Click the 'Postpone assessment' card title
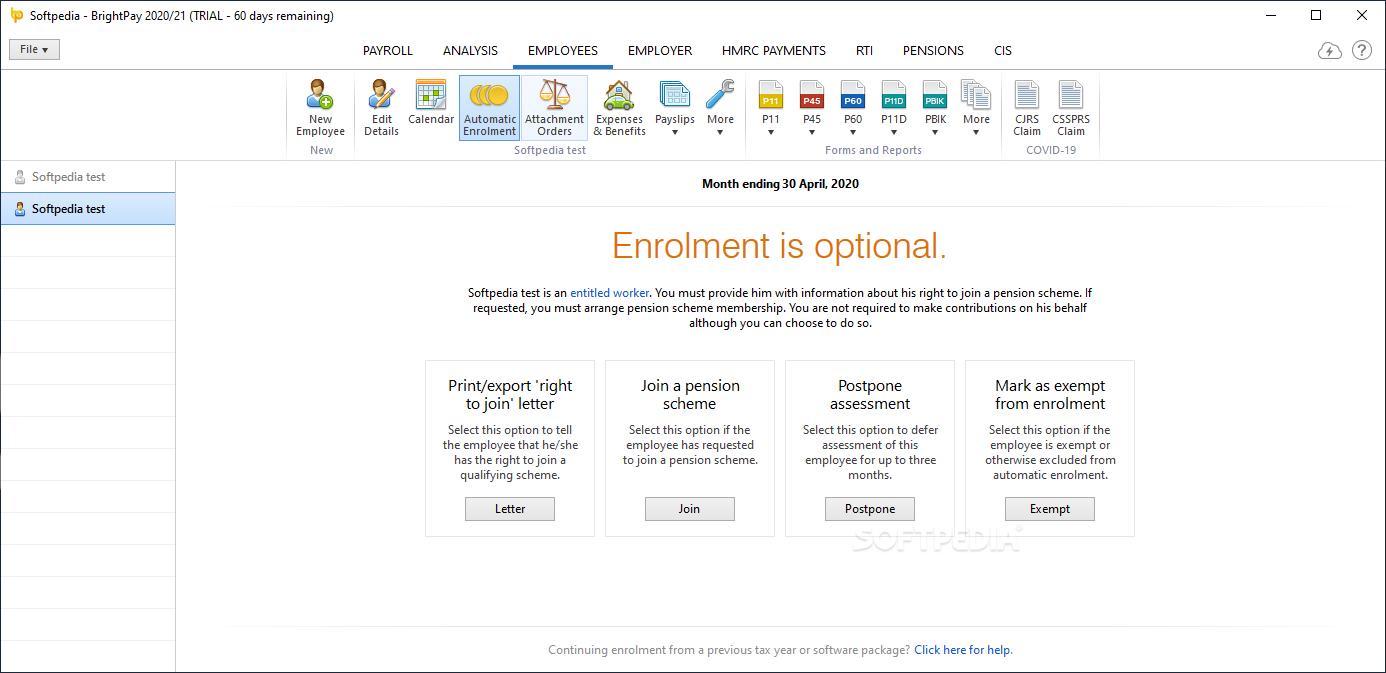 point(870,395)
